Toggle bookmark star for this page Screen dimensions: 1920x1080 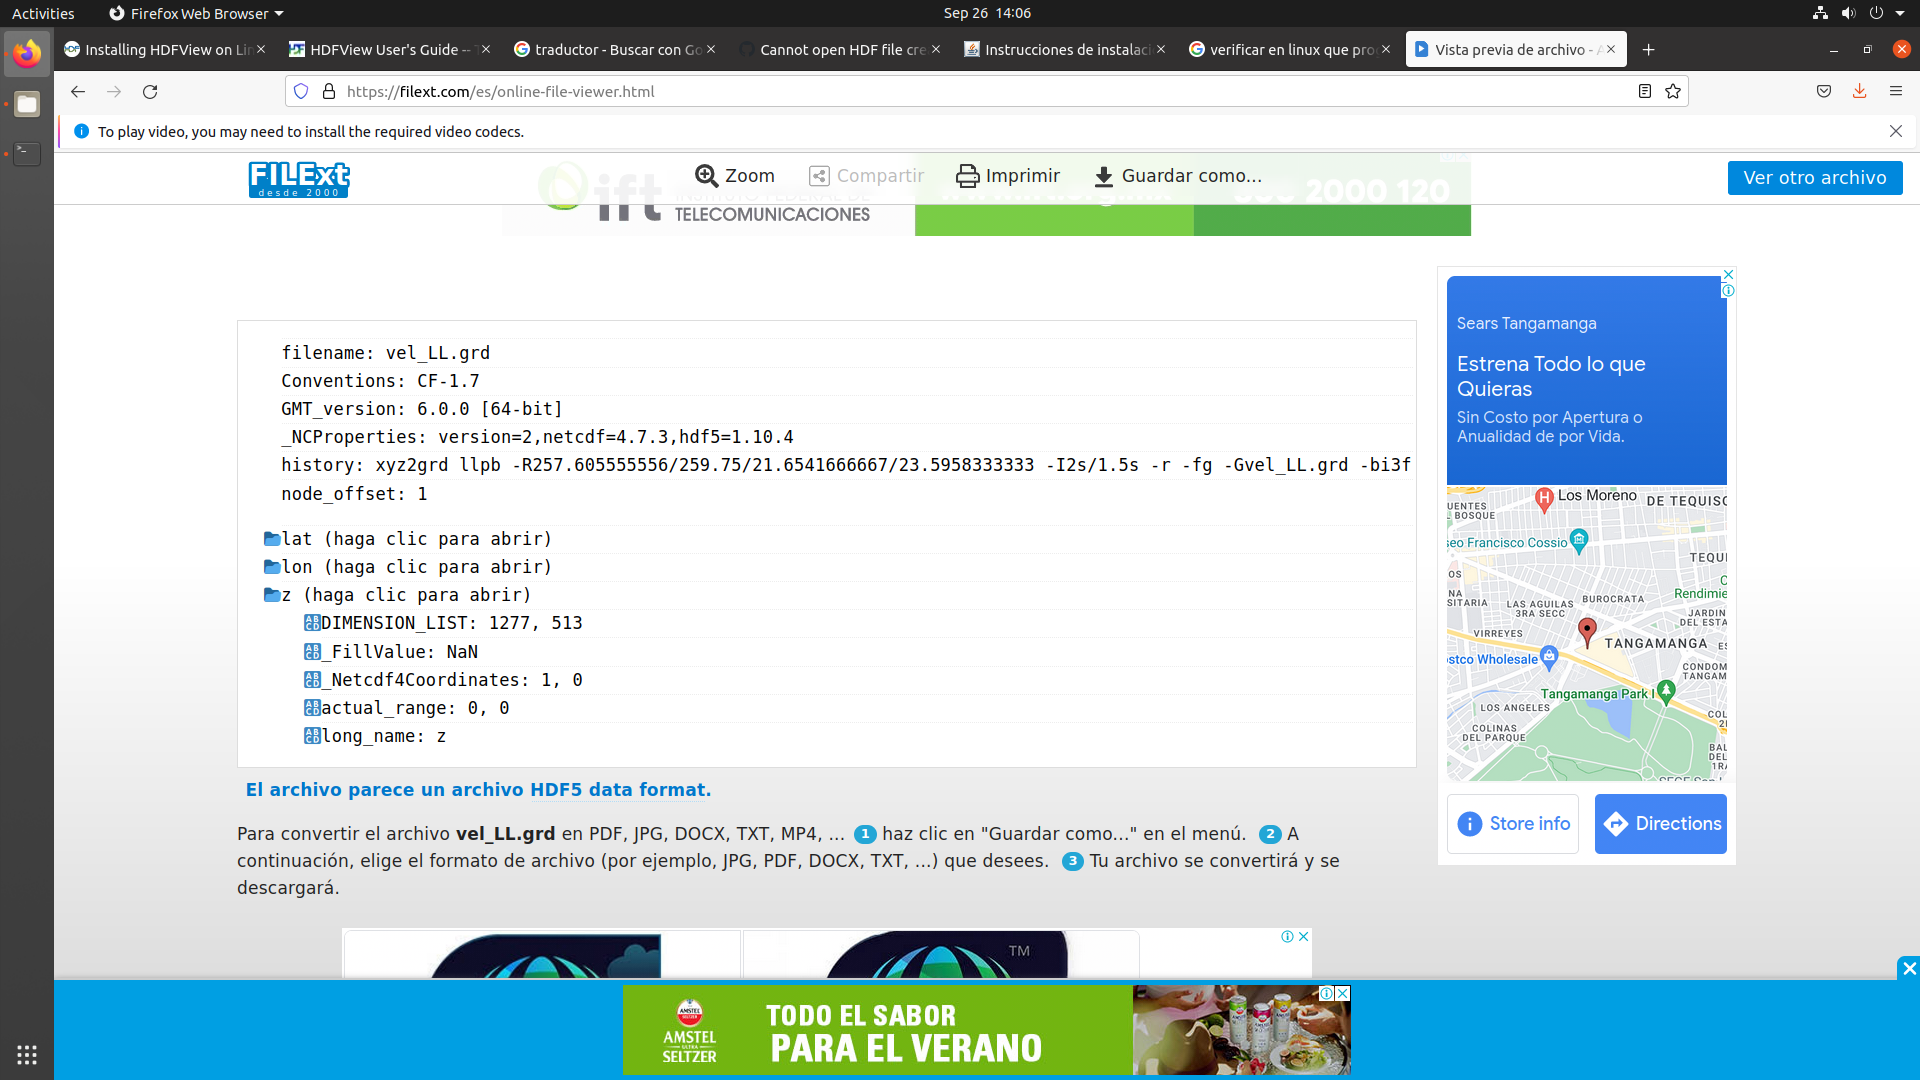coord(1672,91)
